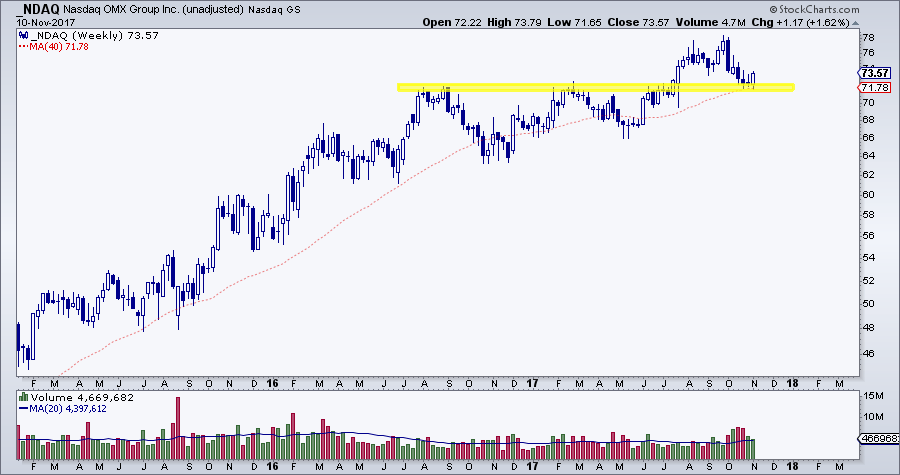Click the 10M volume axis label

(x=872, y=416)
